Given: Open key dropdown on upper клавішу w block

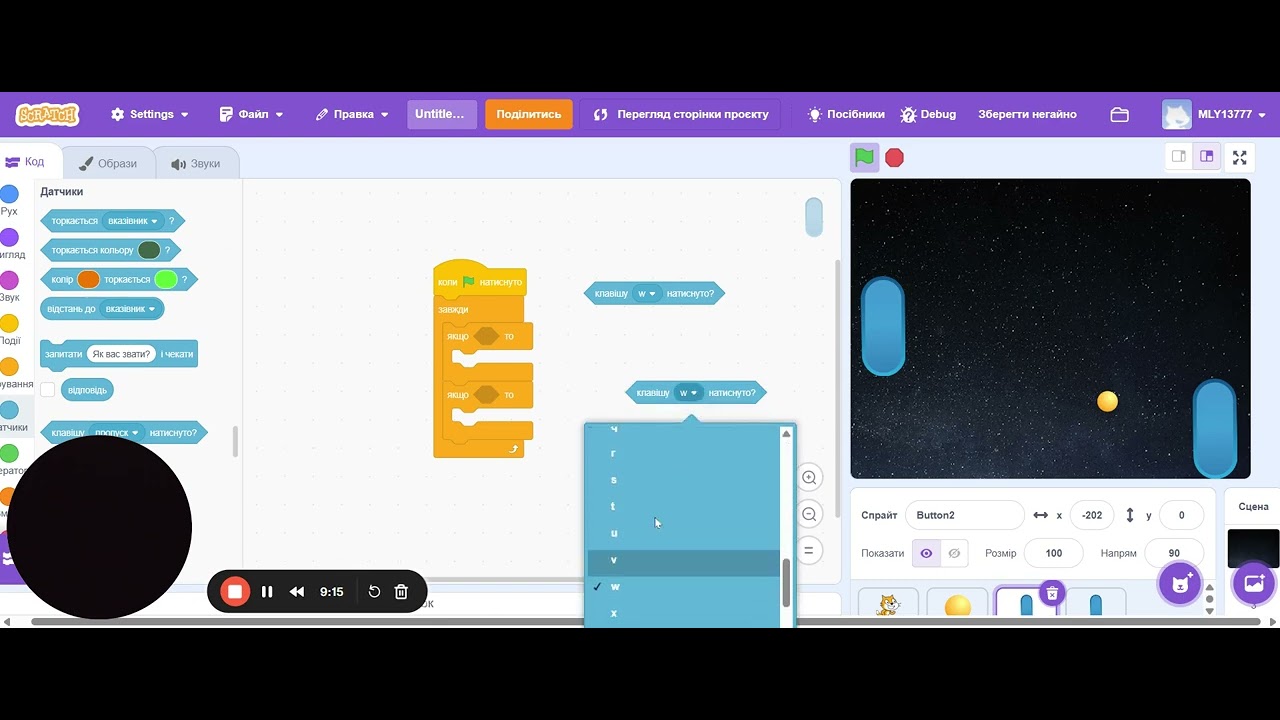Looking at the screenshot, I should click(x=647, y=294).
